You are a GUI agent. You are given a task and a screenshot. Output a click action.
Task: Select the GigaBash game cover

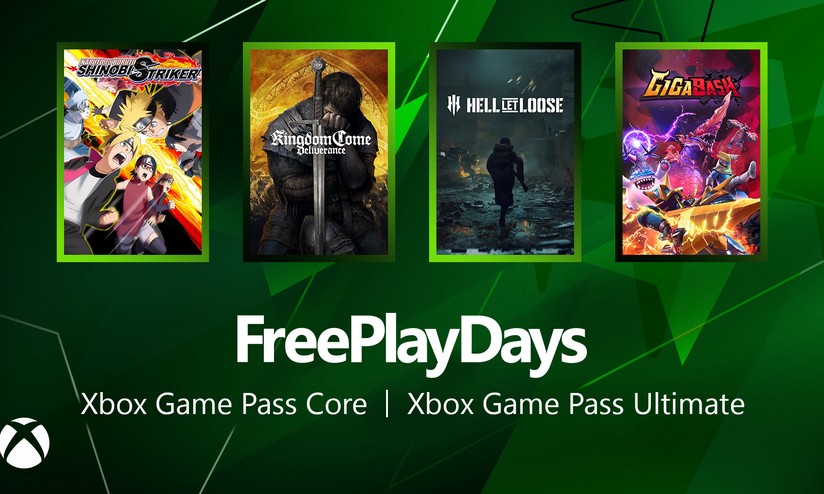[x=691, y=152]
